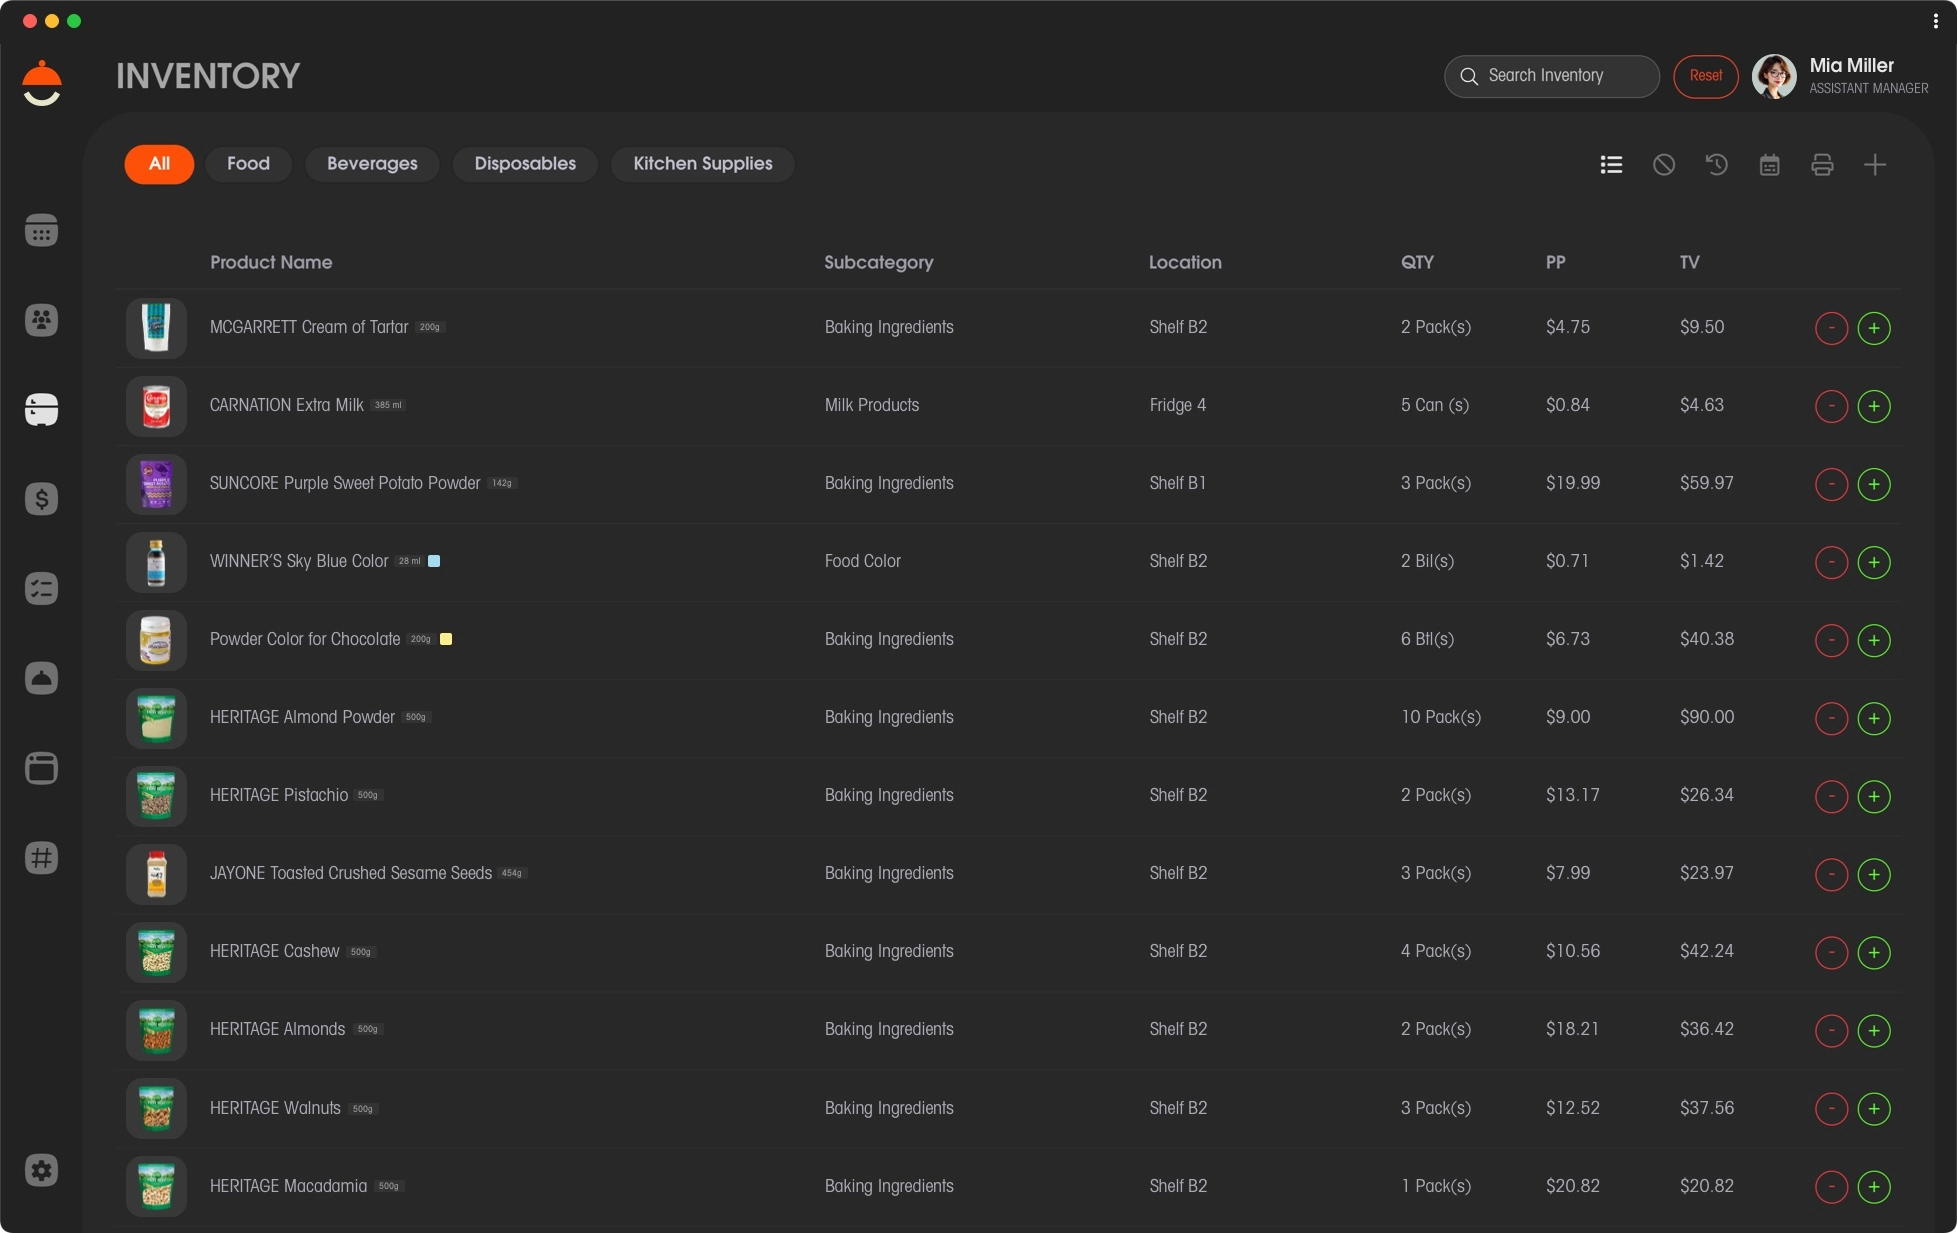This screenshot has height=1233, width=1957.
Task: Open inventory history clock icon
Action: tap(1717, 165)
